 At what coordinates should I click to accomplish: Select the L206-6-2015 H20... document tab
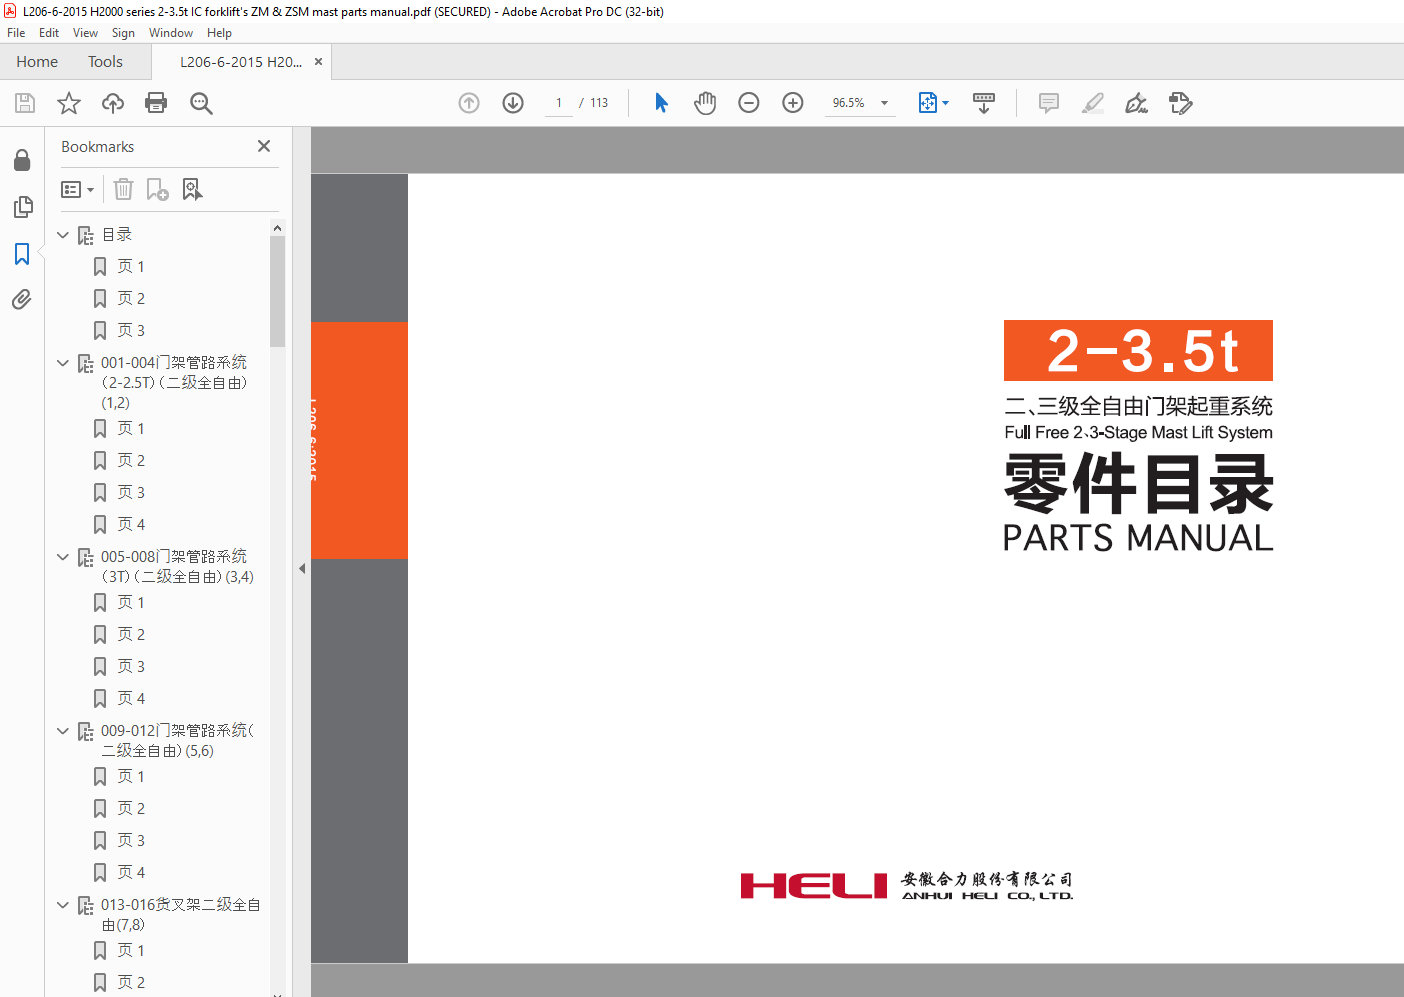pos(240,62)
